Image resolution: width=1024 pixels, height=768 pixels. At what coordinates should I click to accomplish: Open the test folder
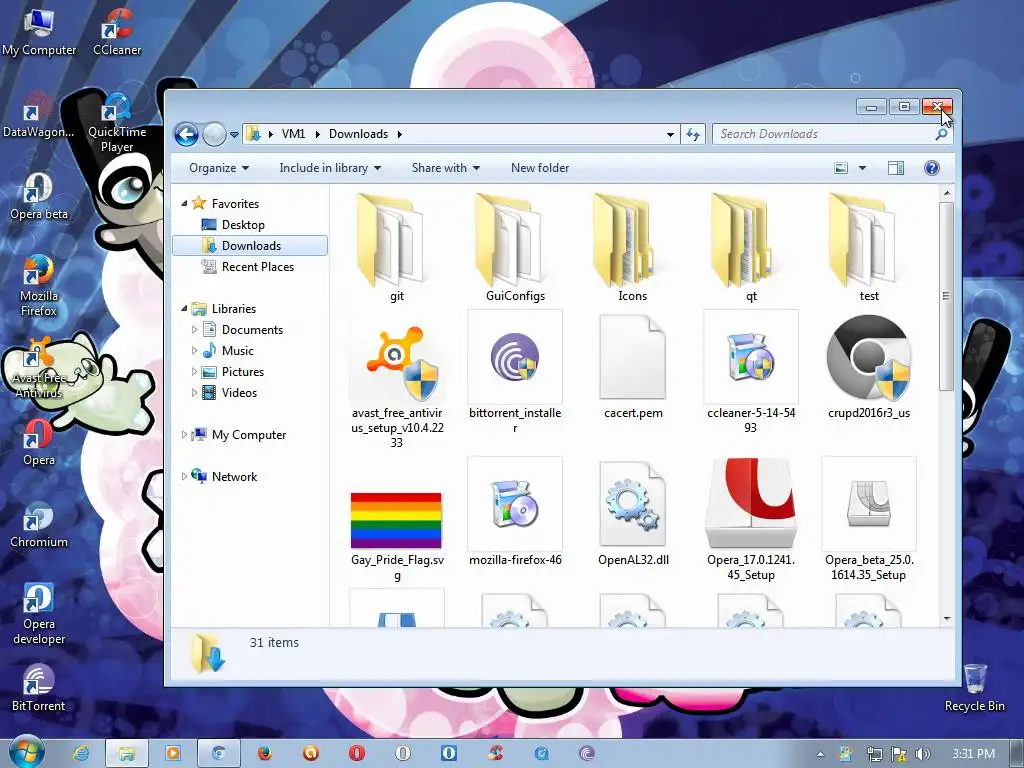pyautogui.click(x=869, y=248)
